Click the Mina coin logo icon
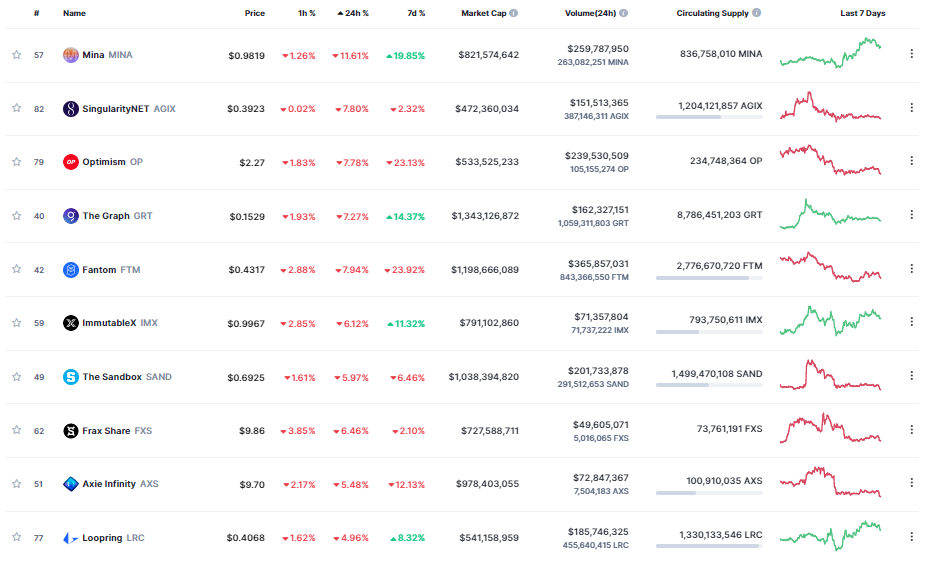This screenshot has height=564, width=935. coord(70,55)
